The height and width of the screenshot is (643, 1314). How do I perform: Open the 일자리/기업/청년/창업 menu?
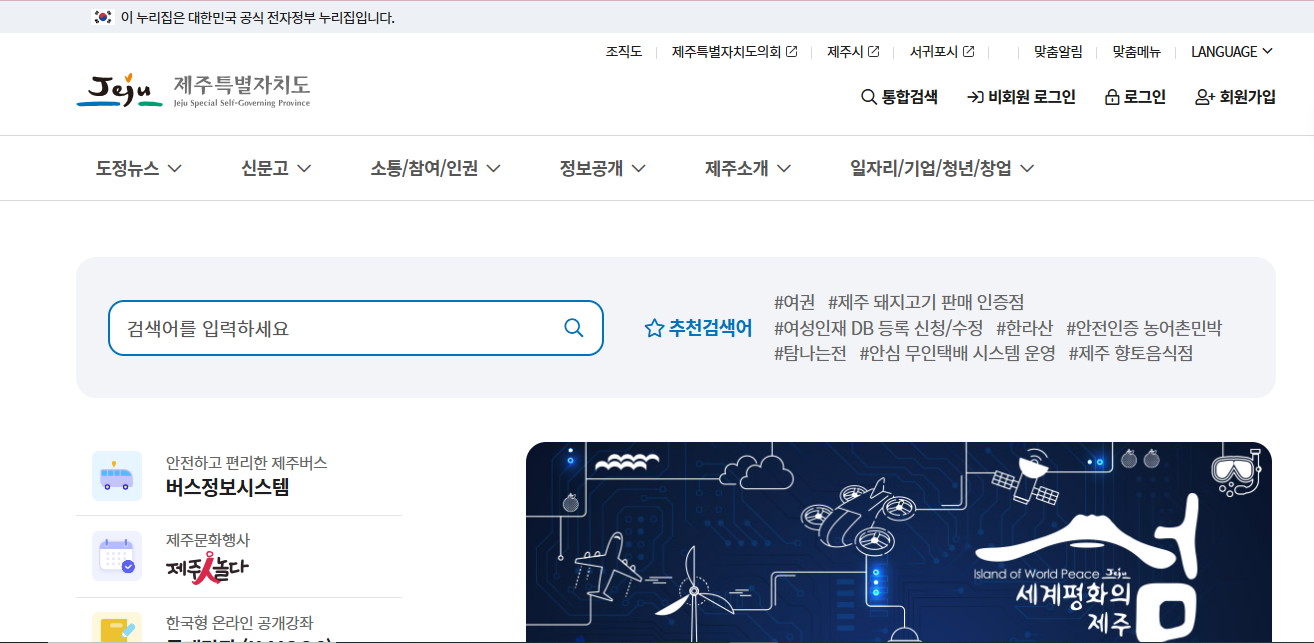[942, 168]
